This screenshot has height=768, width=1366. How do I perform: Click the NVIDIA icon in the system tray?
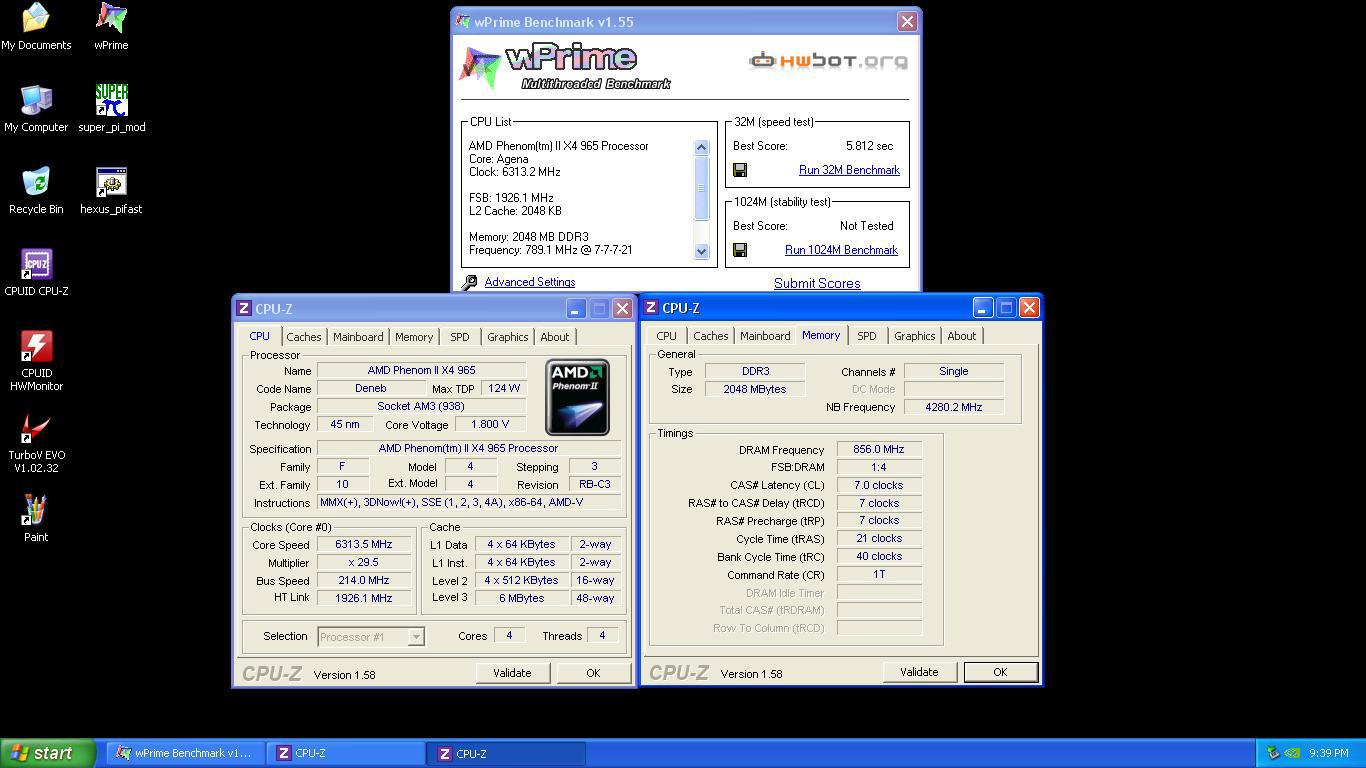click(x=1291, y=753)
